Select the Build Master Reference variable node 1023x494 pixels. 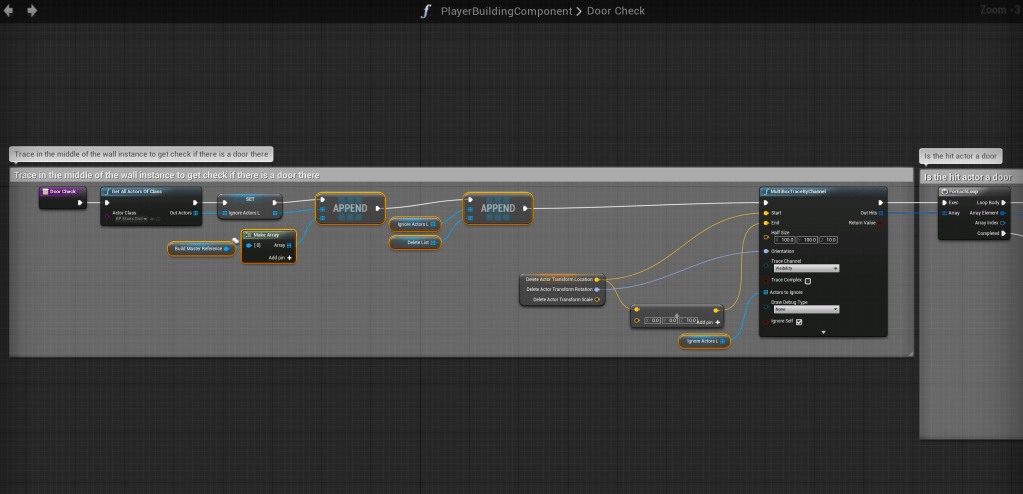[x=200, y=248]
